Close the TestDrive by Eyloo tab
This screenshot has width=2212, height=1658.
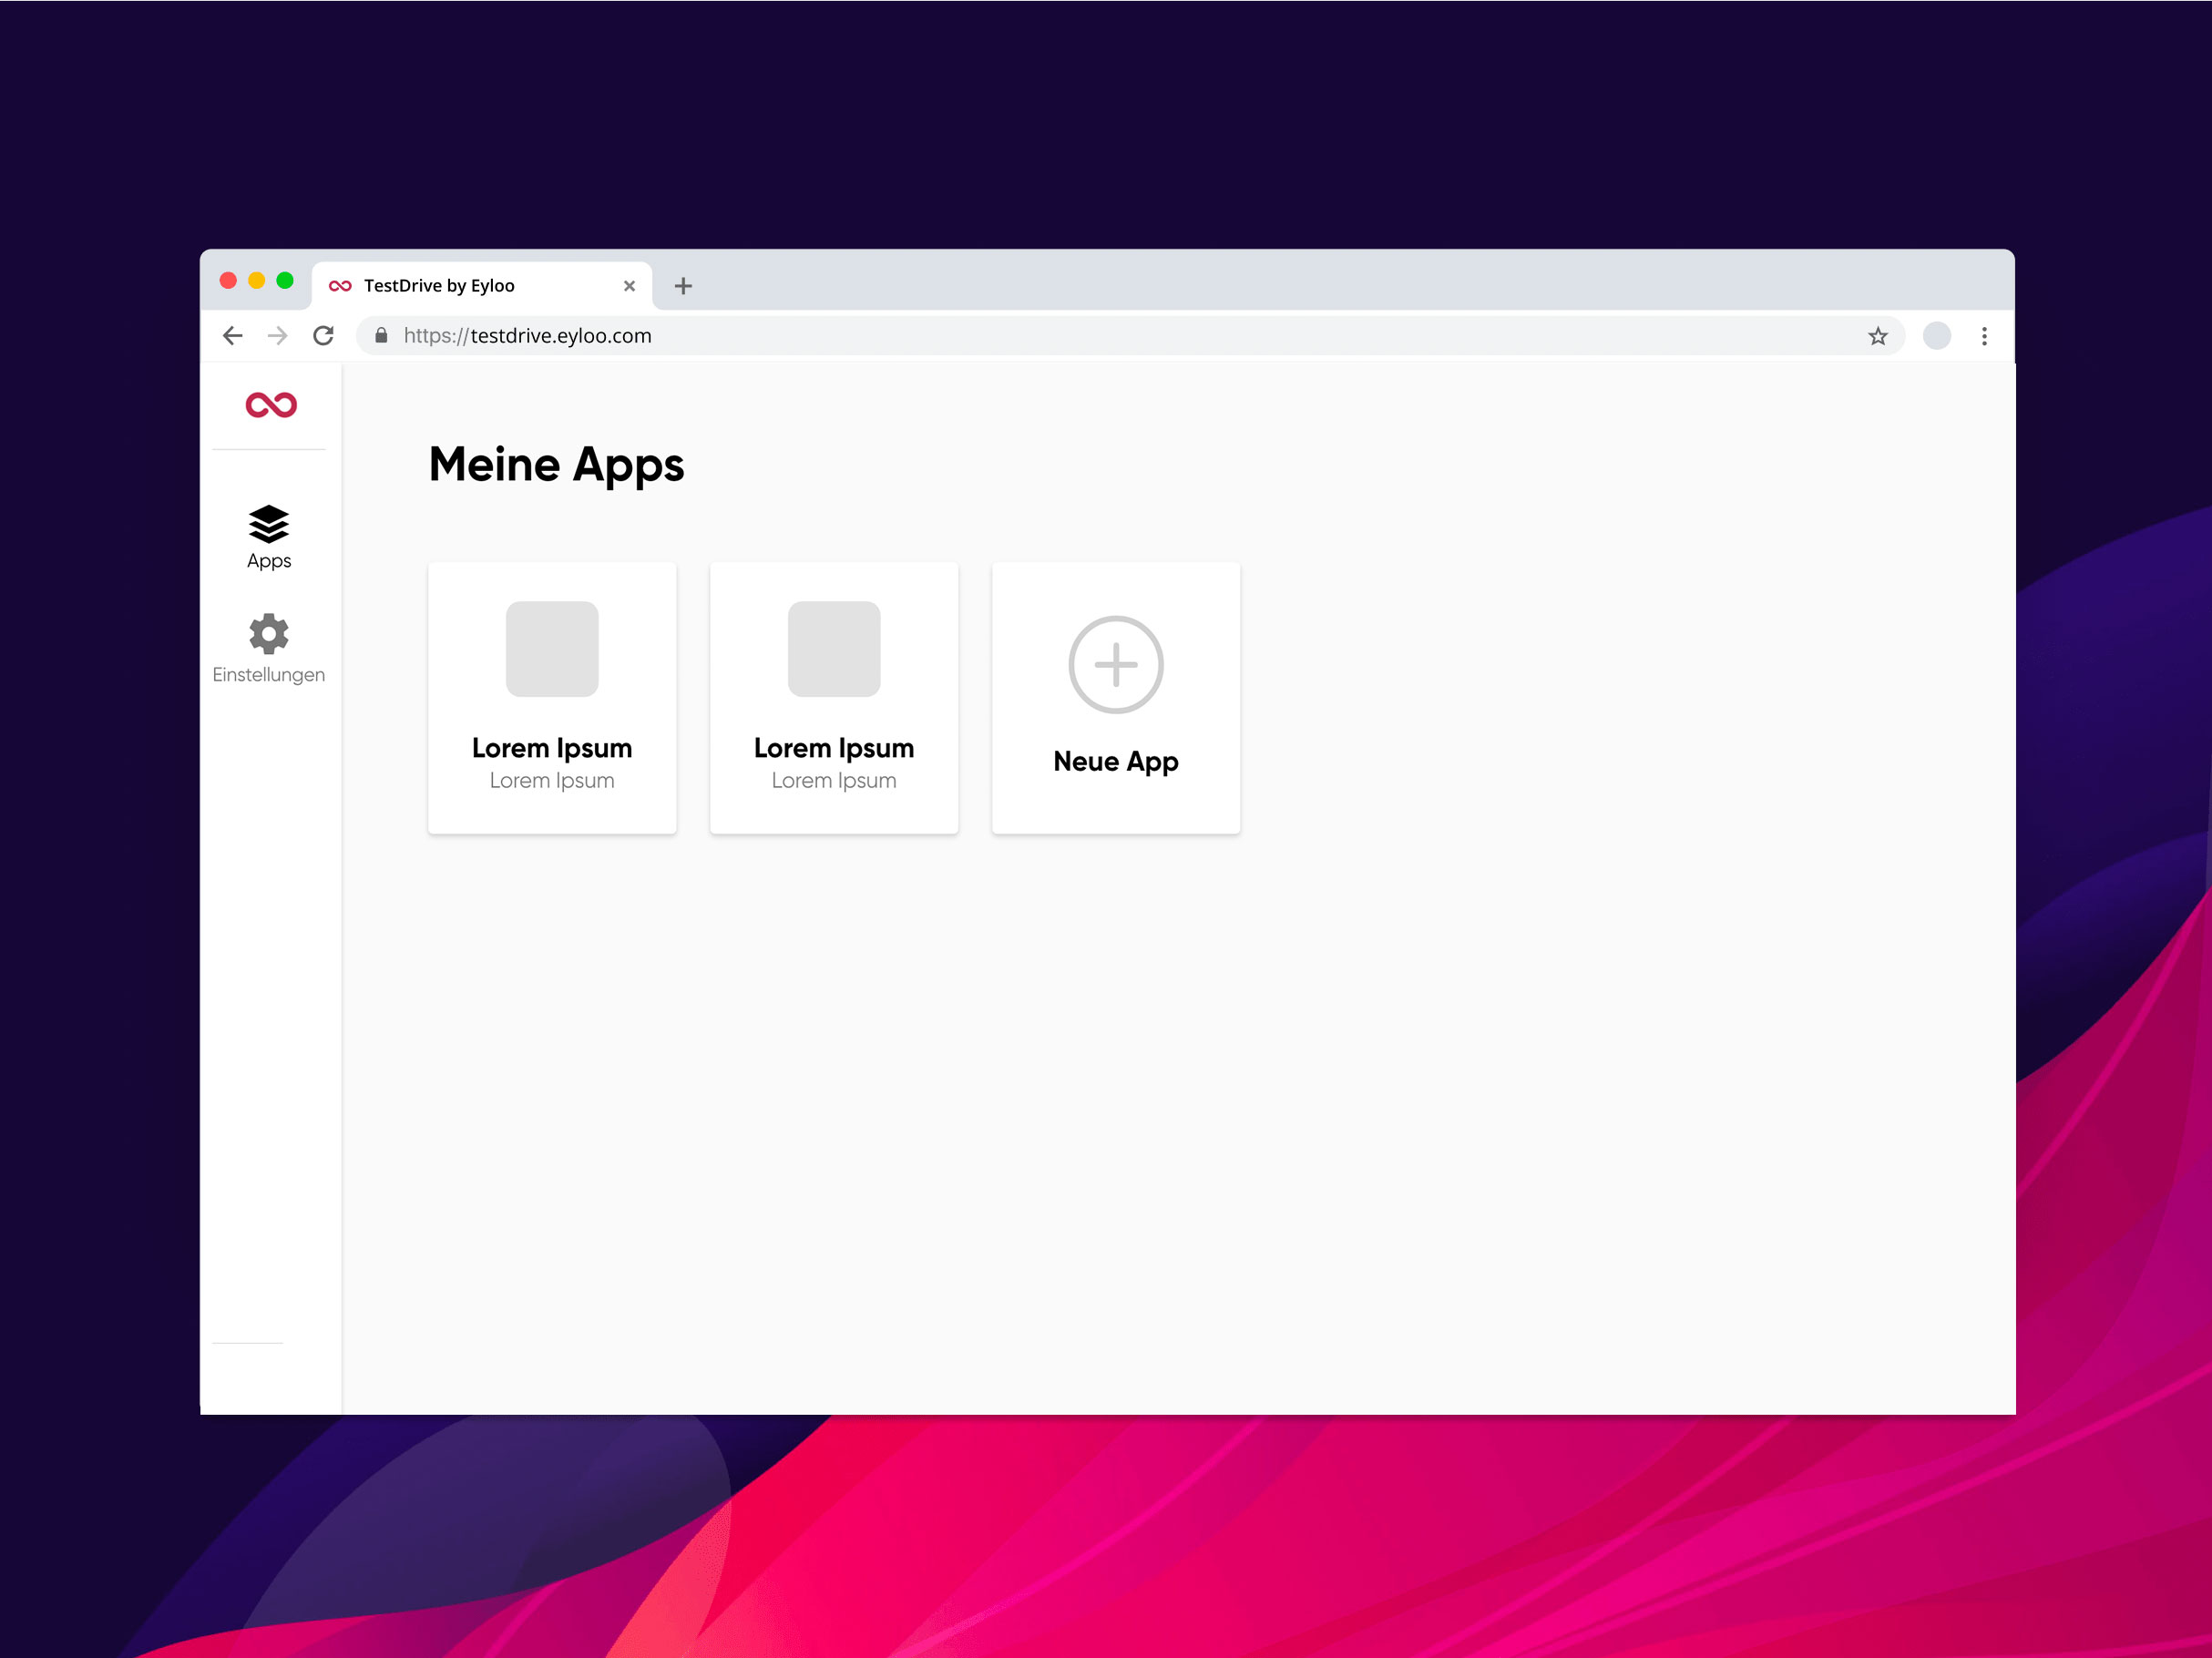629,286
